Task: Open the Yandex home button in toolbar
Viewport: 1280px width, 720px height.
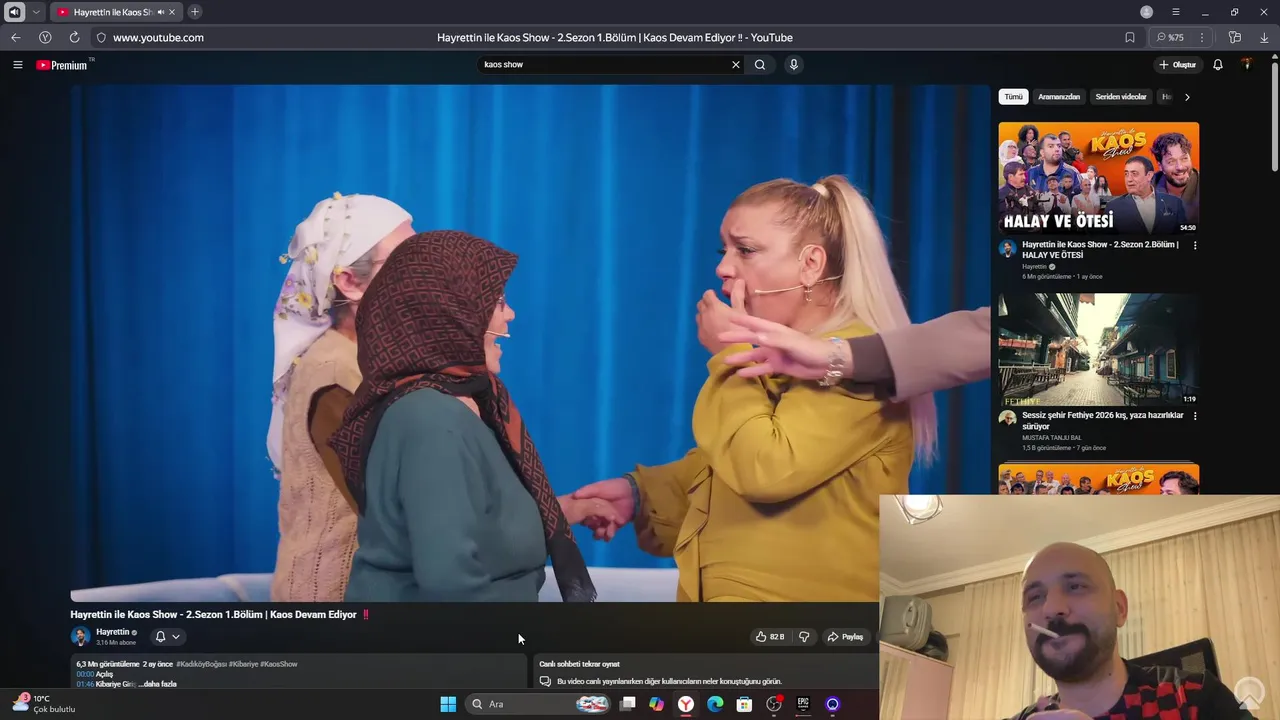Action: [x=45, y=37]
